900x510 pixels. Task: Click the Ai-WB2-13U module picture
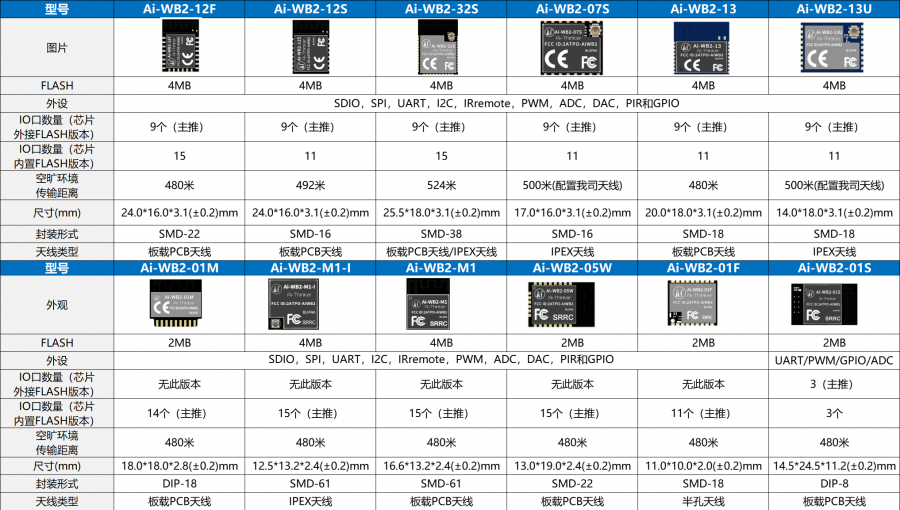(x=832, y=48)
